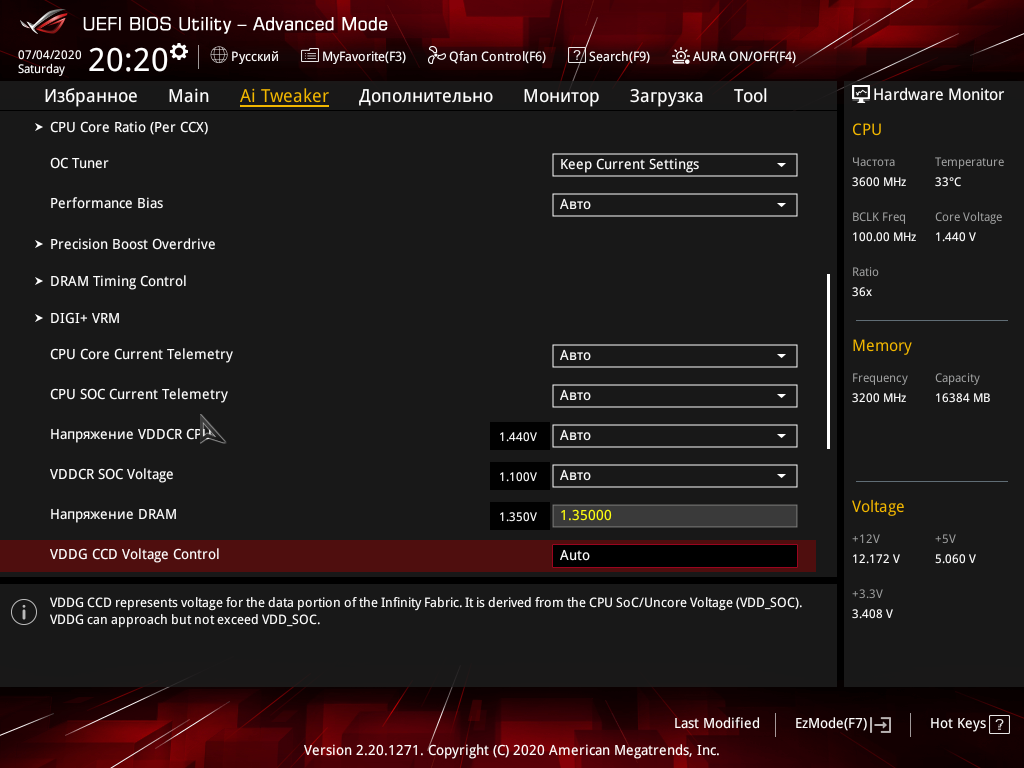Viewport: 1024px width, 768px height.
Task: Toggle AURA lighting icon
Action: click(x=680, y=56)
